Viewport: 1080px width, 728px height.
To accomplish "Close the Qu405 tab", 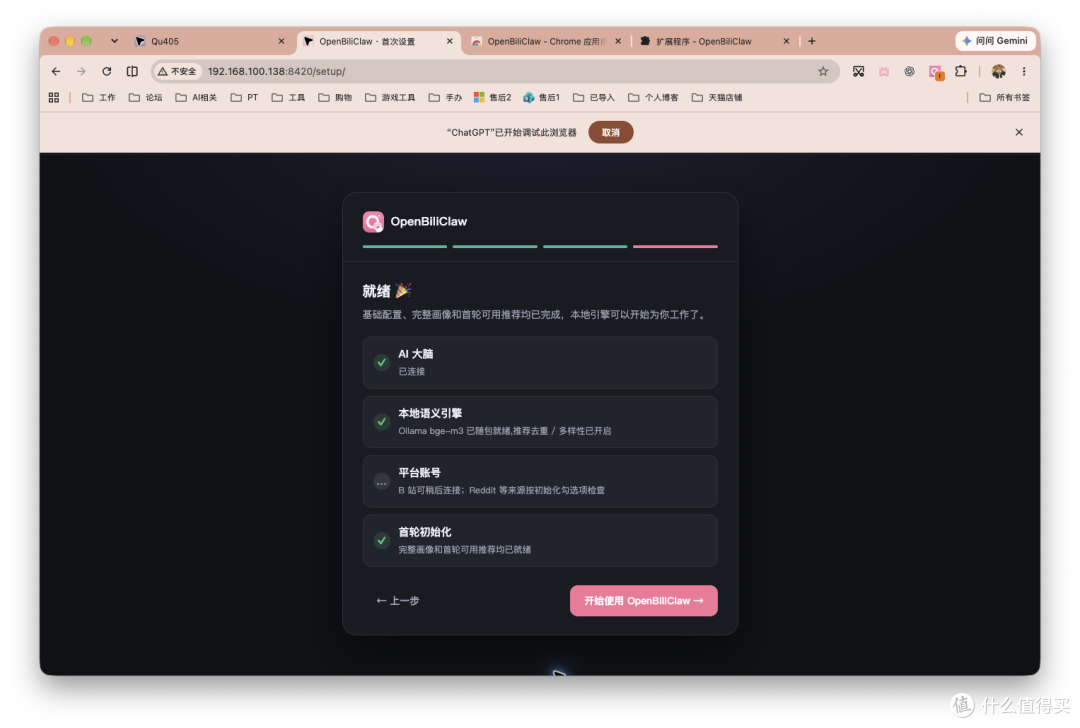I will tap(282, 41).
